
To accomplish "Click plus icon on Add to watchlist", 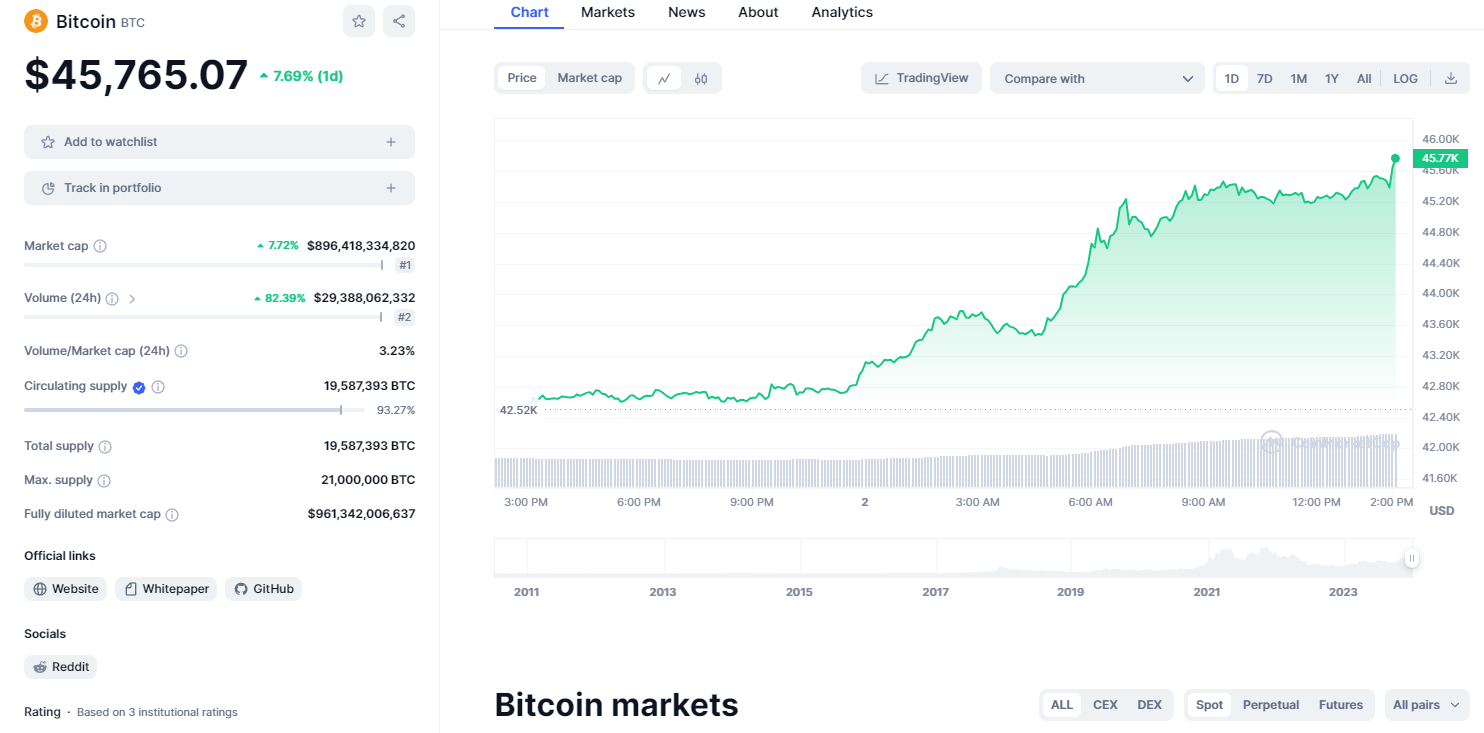I will click(391, 142).
